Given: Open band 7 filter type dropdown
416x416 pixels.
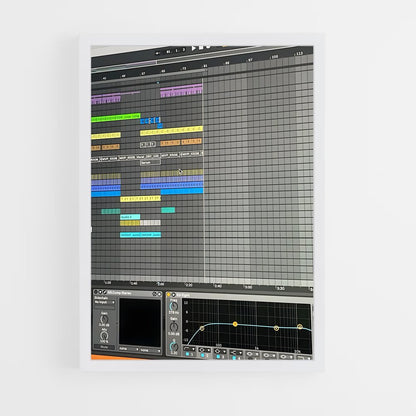Looking at the screenshot, I should click(x=285, y=356).
